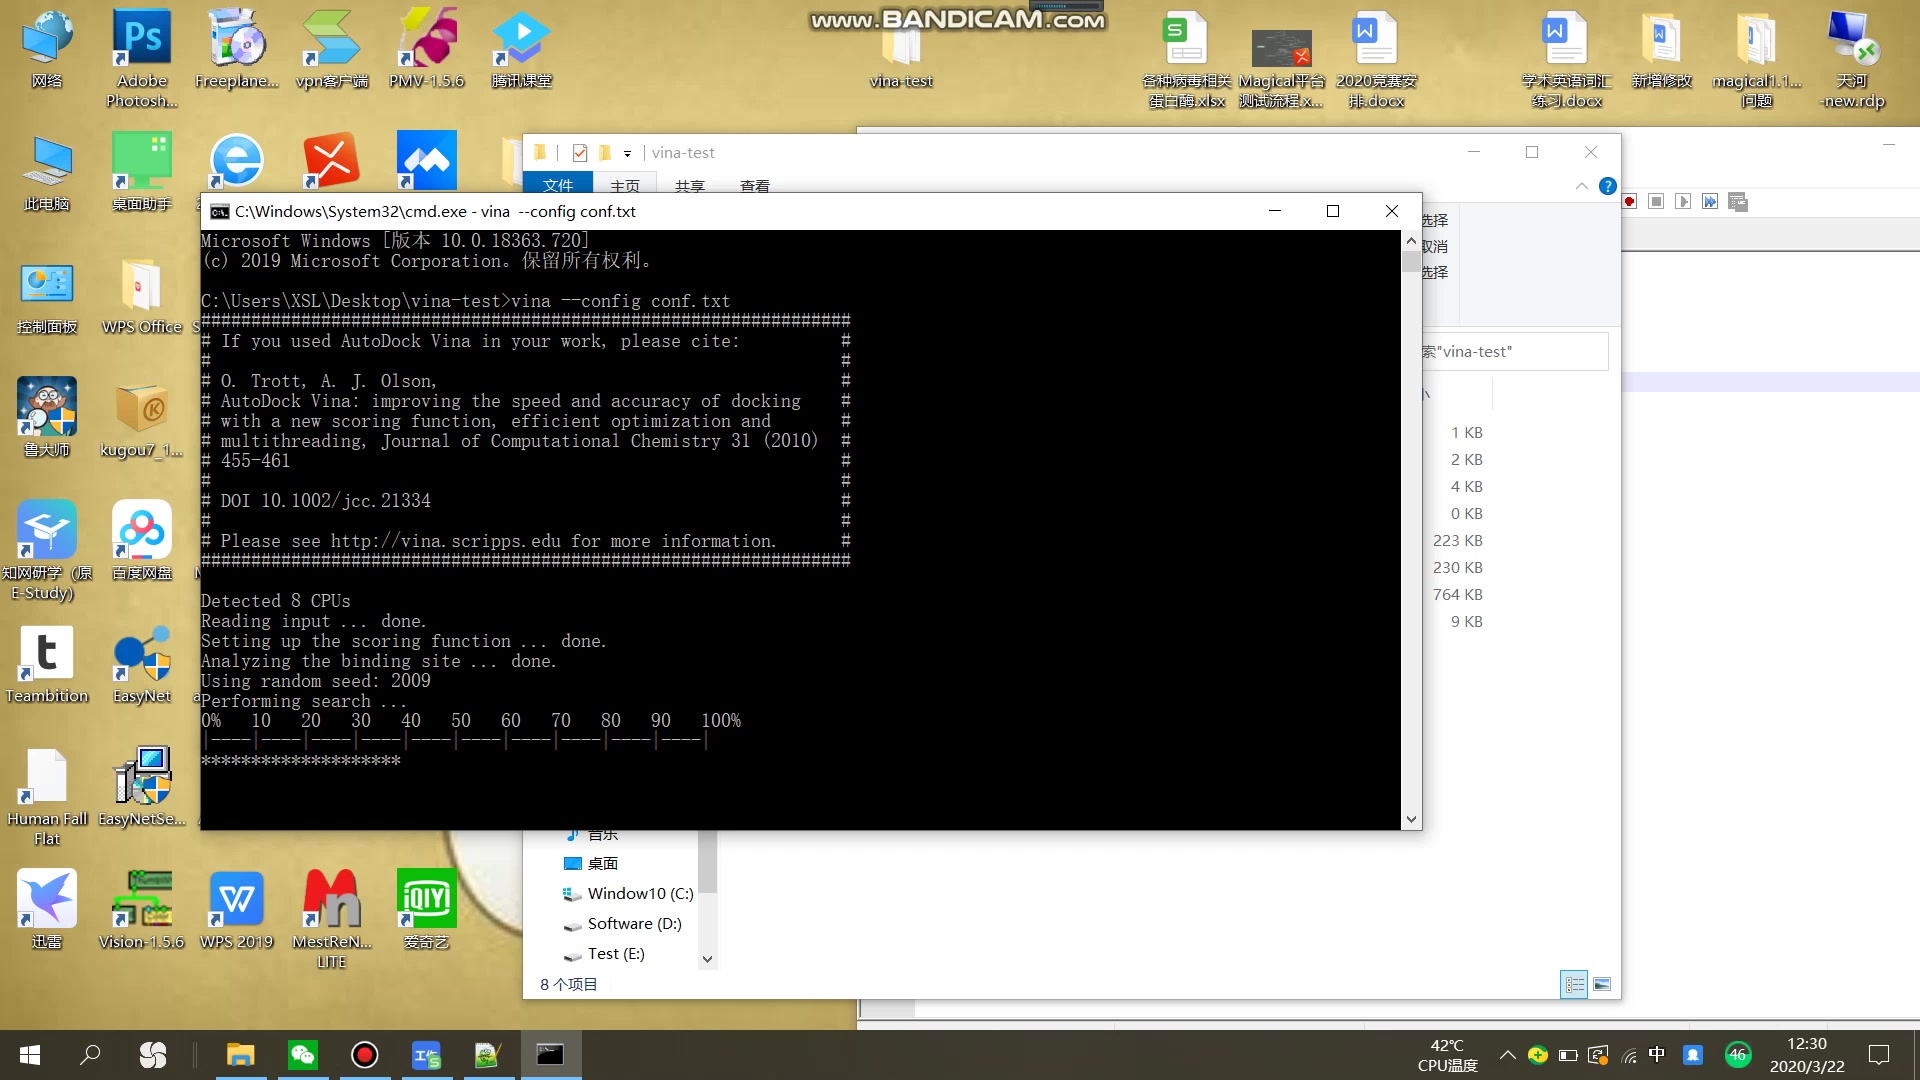The width and height of the screenshot is (1920, 1080).
Task: Click Window10 (C:) drive in sidebar
Action: (x=639, y=894)
